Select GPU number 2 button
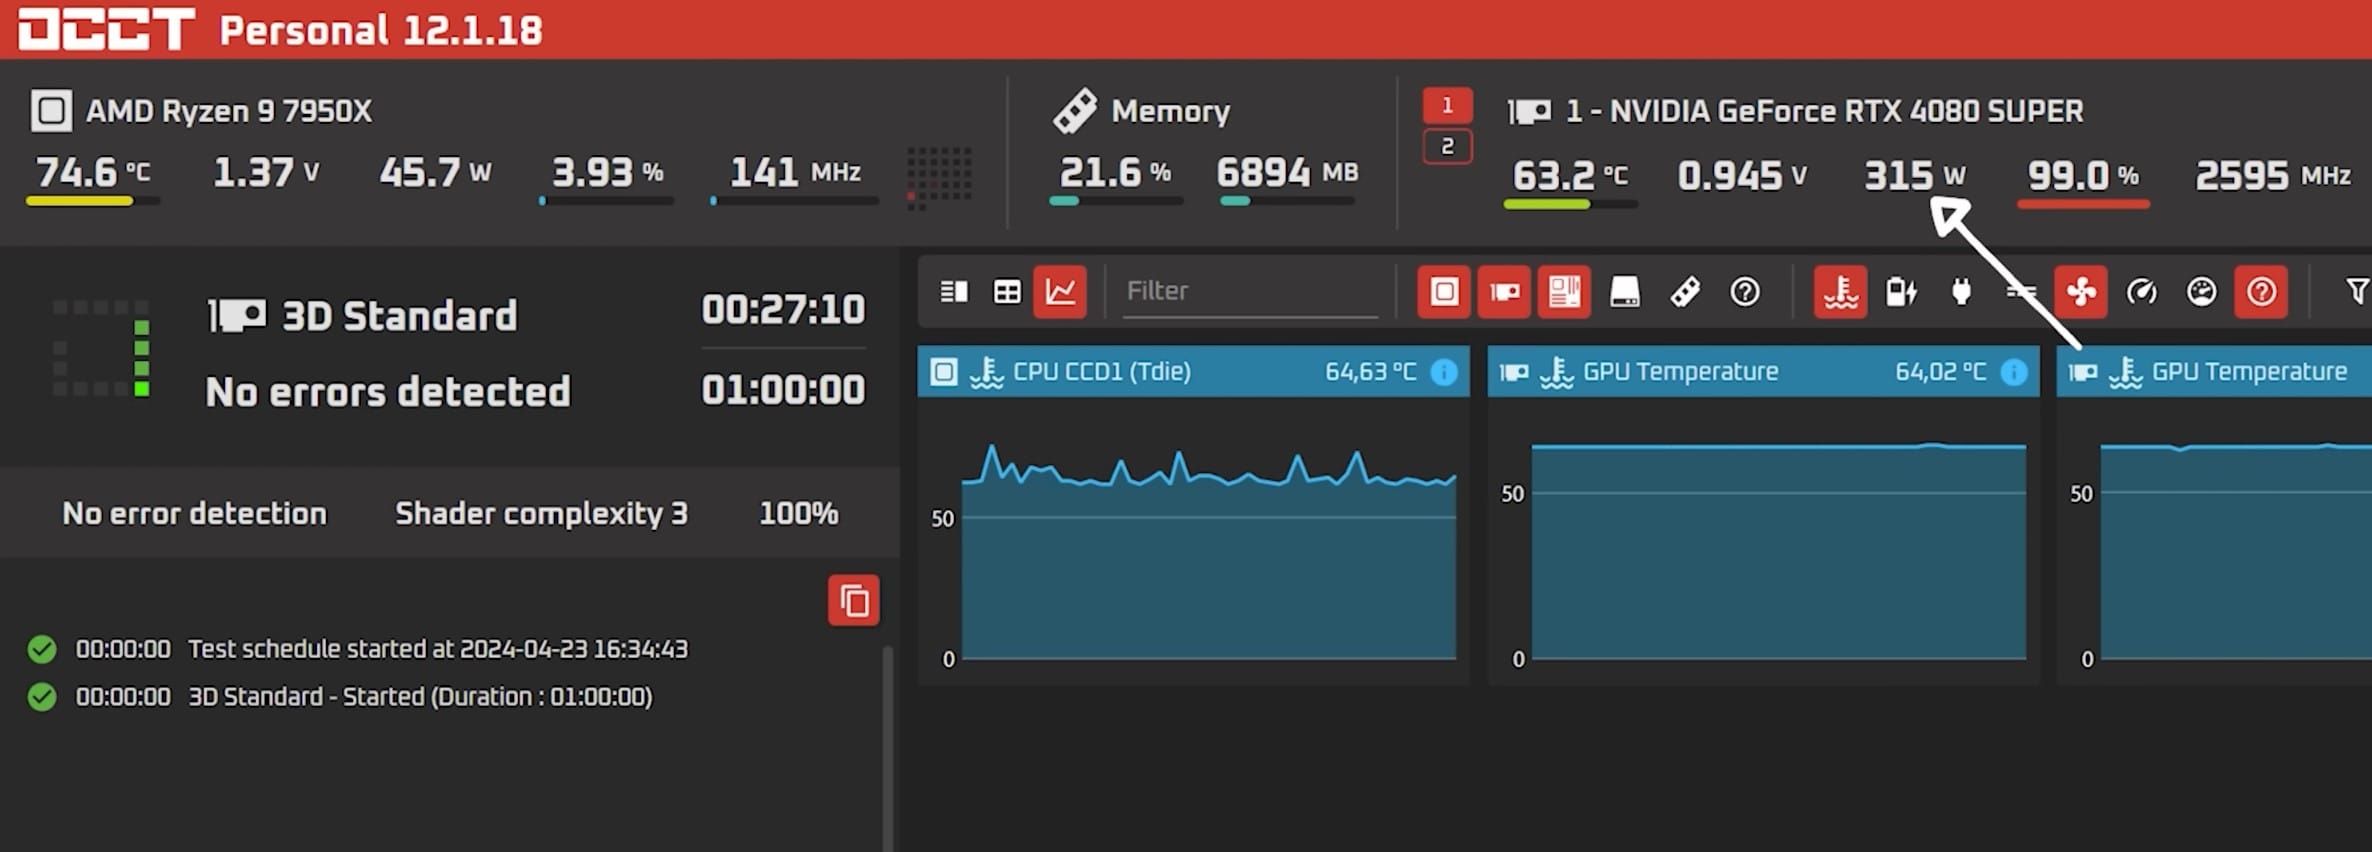The height and width of the screenshot is (852, 2372). coord(1447,147)
